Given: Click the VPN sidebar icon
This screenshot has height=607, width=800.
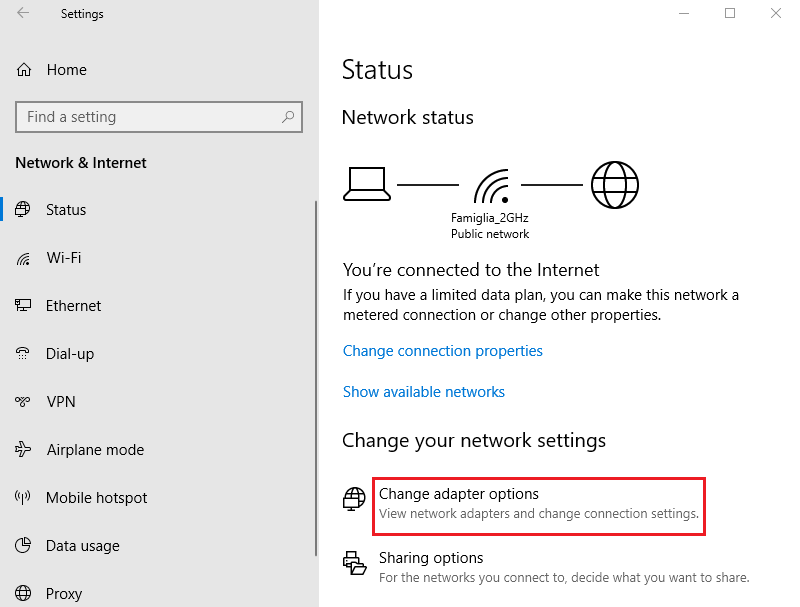Looking at the screenshot, I should click(x=23, y=402).
